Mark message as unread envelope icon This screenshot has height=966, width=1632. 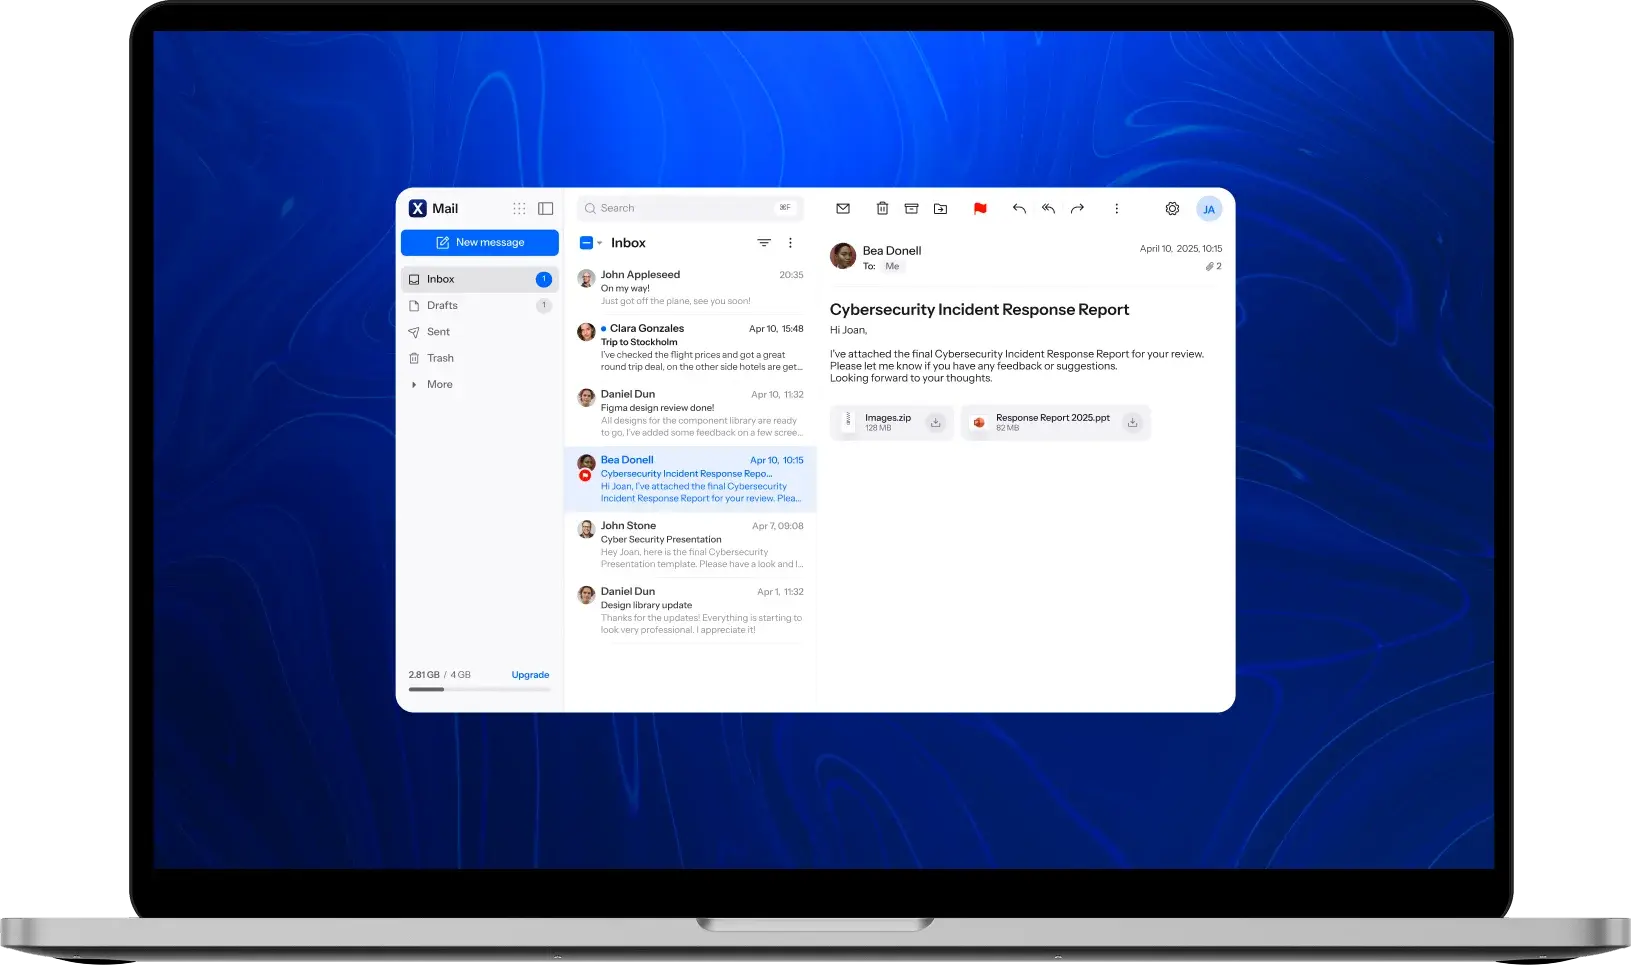pyautogui.click(x=843, y=208)
